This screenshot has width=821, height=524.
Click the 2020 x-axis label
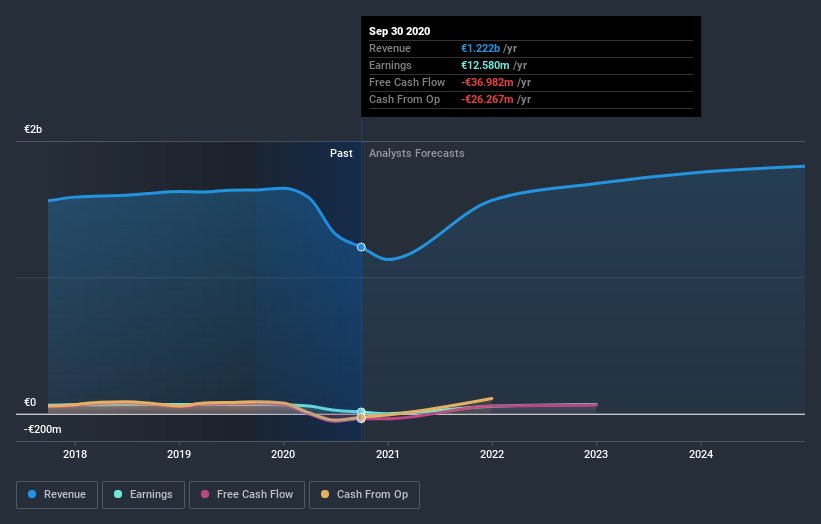coord(283,454)
